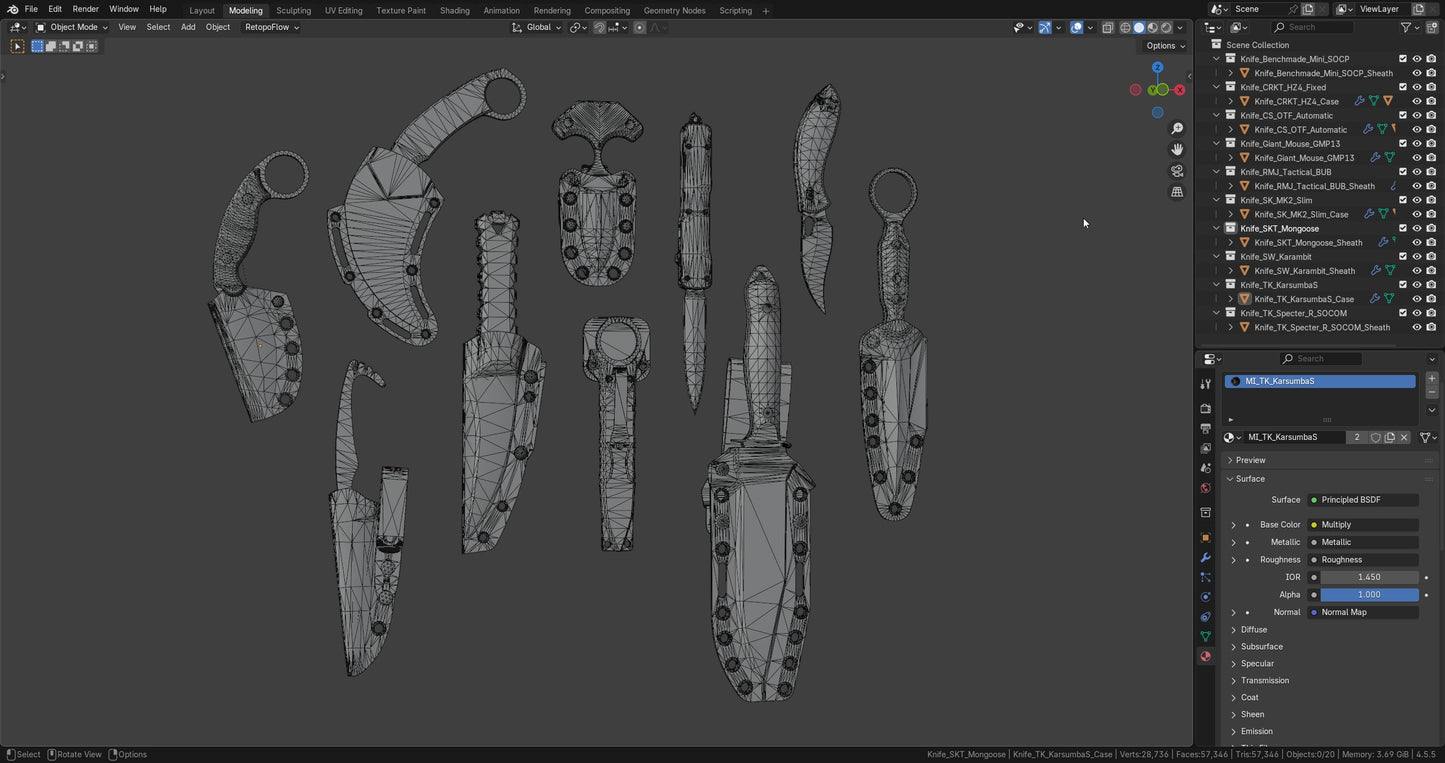Viewport: 1445px width, 763px height.
Task: Expand Knife_Giant_Mouse_GMP13 object tree
Action: pyautogui.click(x=1230, y=158)
